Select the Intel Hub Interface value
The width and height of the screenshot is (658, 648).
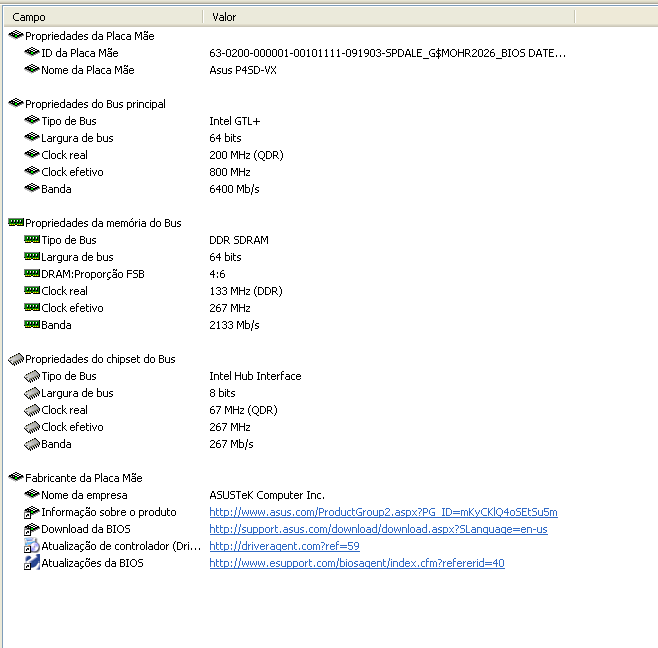coord(255,376)
